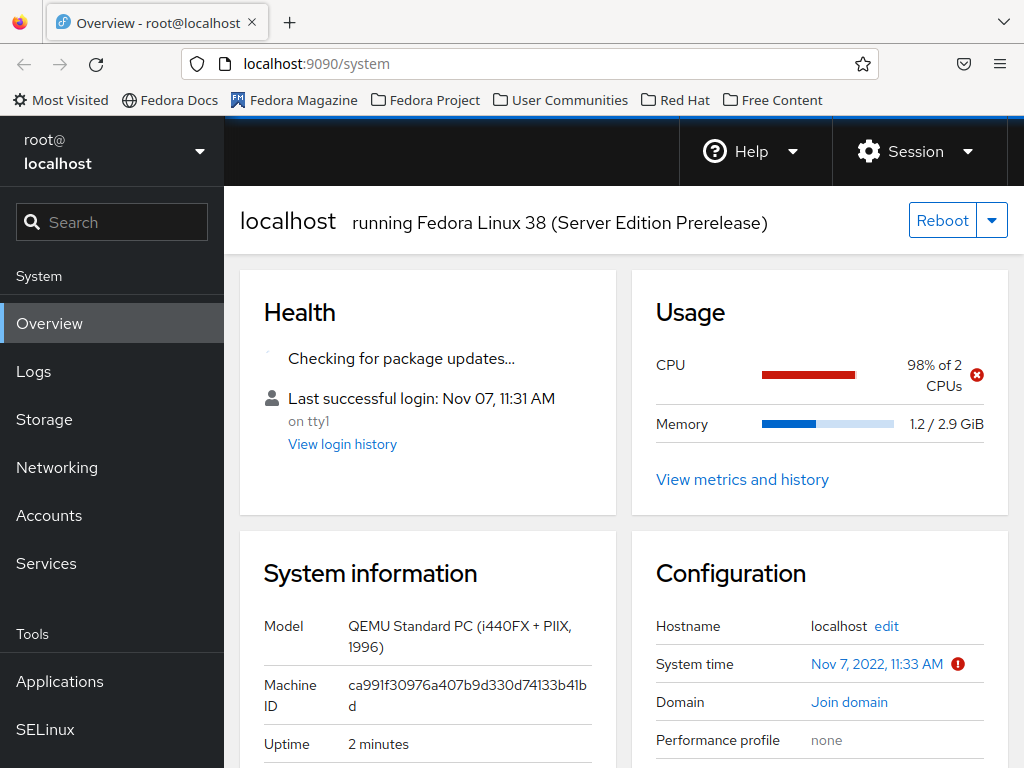Click the search magnifier icon

[32, 222]
